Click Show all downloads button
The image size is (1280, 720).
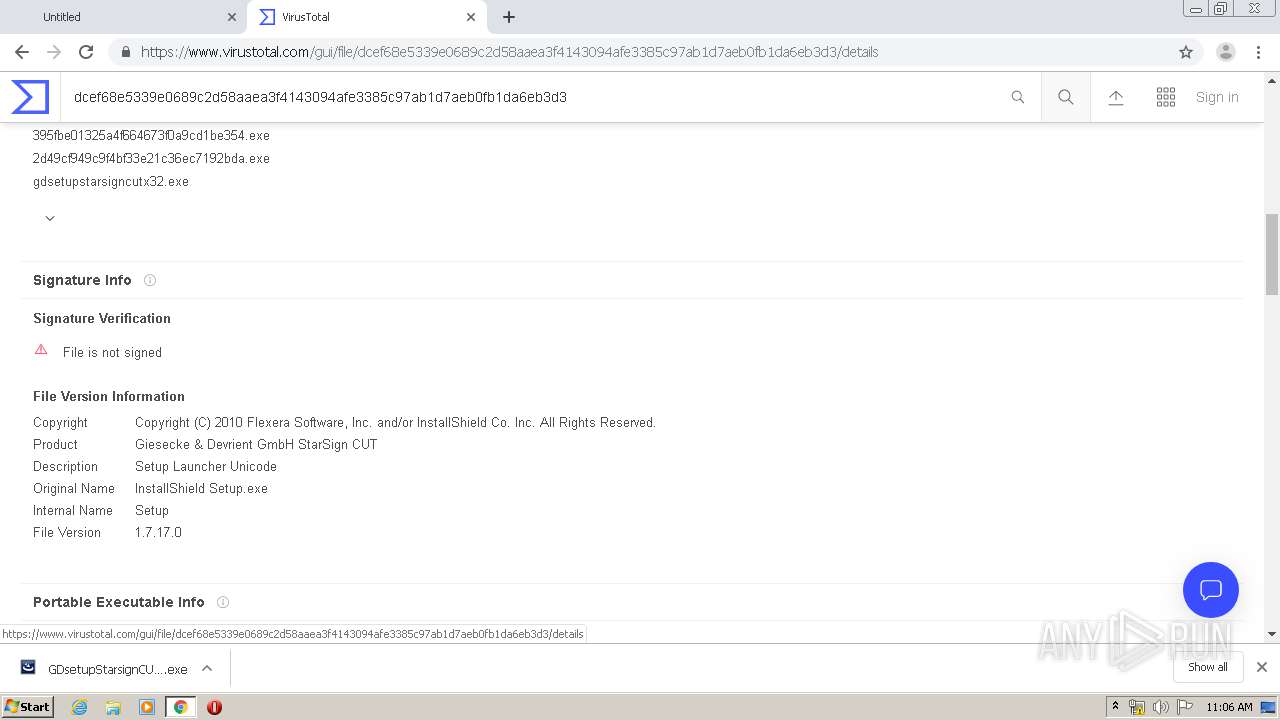[1208, 667]
